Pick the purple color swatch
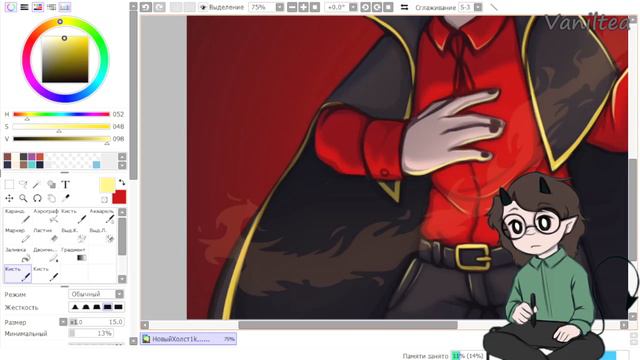Viewport: 640px width, 360px height. [32, 157]
